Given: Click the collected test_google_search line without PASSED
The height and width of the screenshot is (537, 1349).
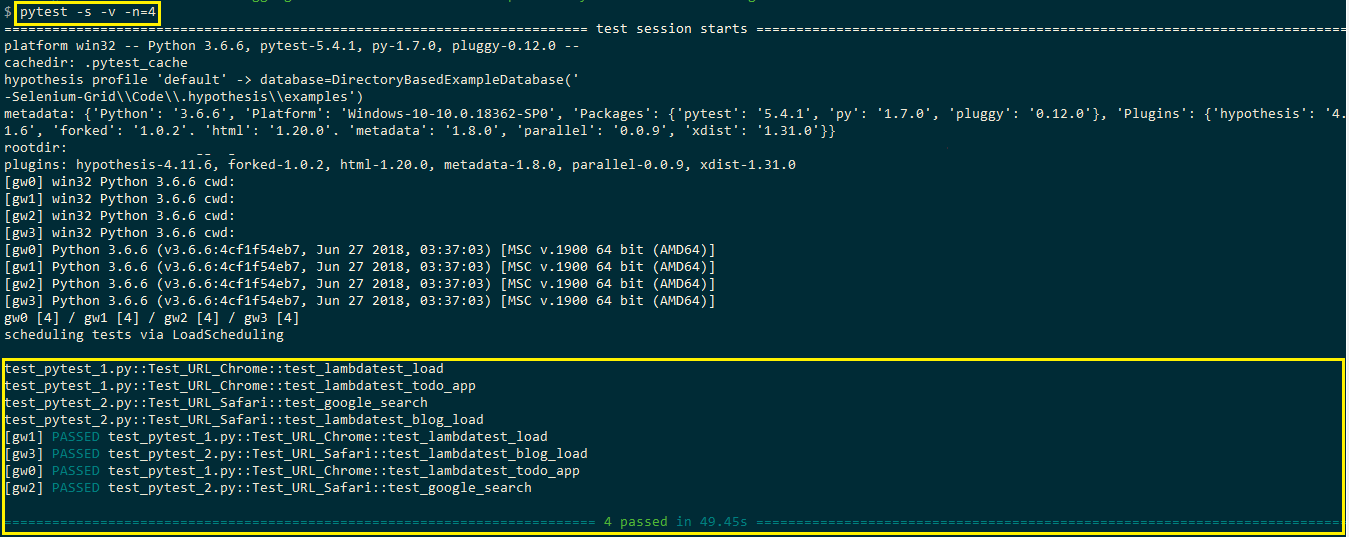Looking at the screenshot, I should [216, 403].
